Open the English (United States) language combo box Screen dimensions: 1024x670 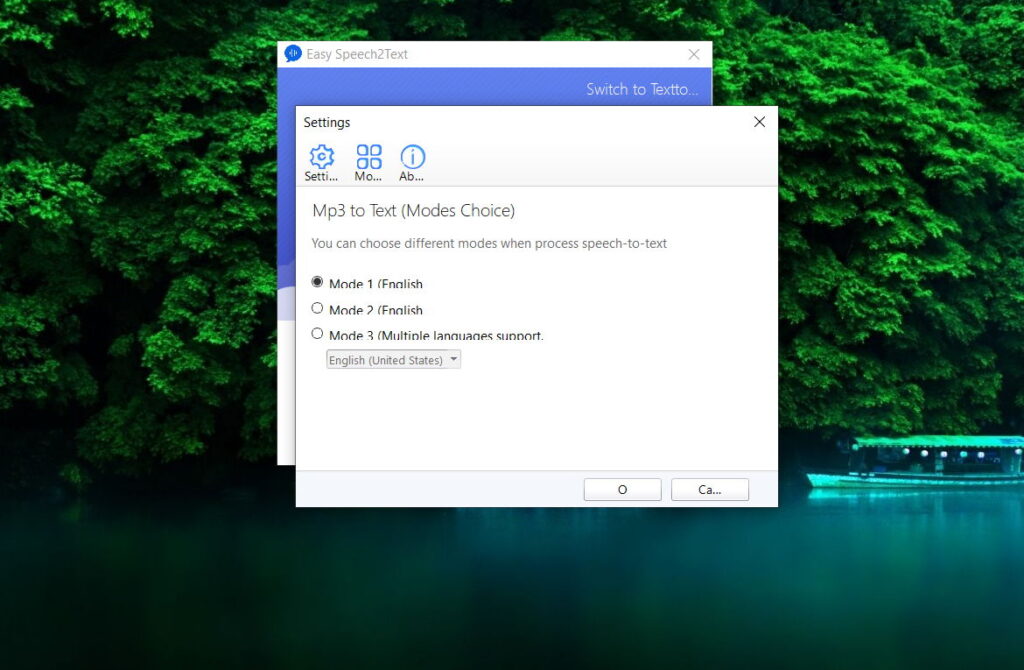coord(393,360)
